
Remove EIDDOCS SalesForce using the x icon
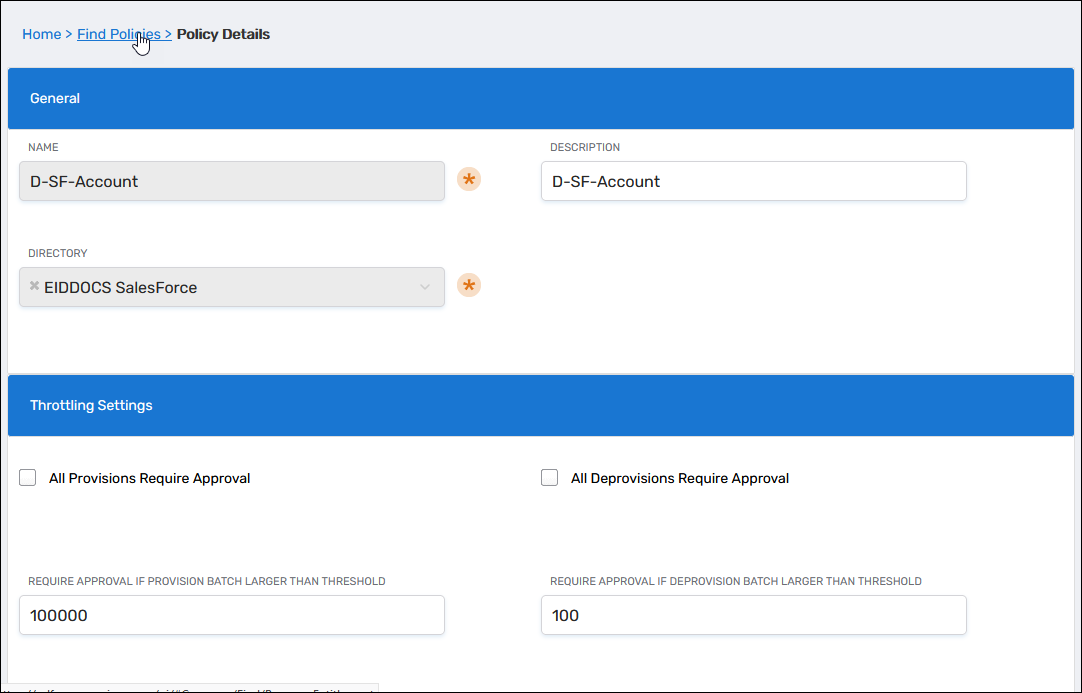click(34, 287)
